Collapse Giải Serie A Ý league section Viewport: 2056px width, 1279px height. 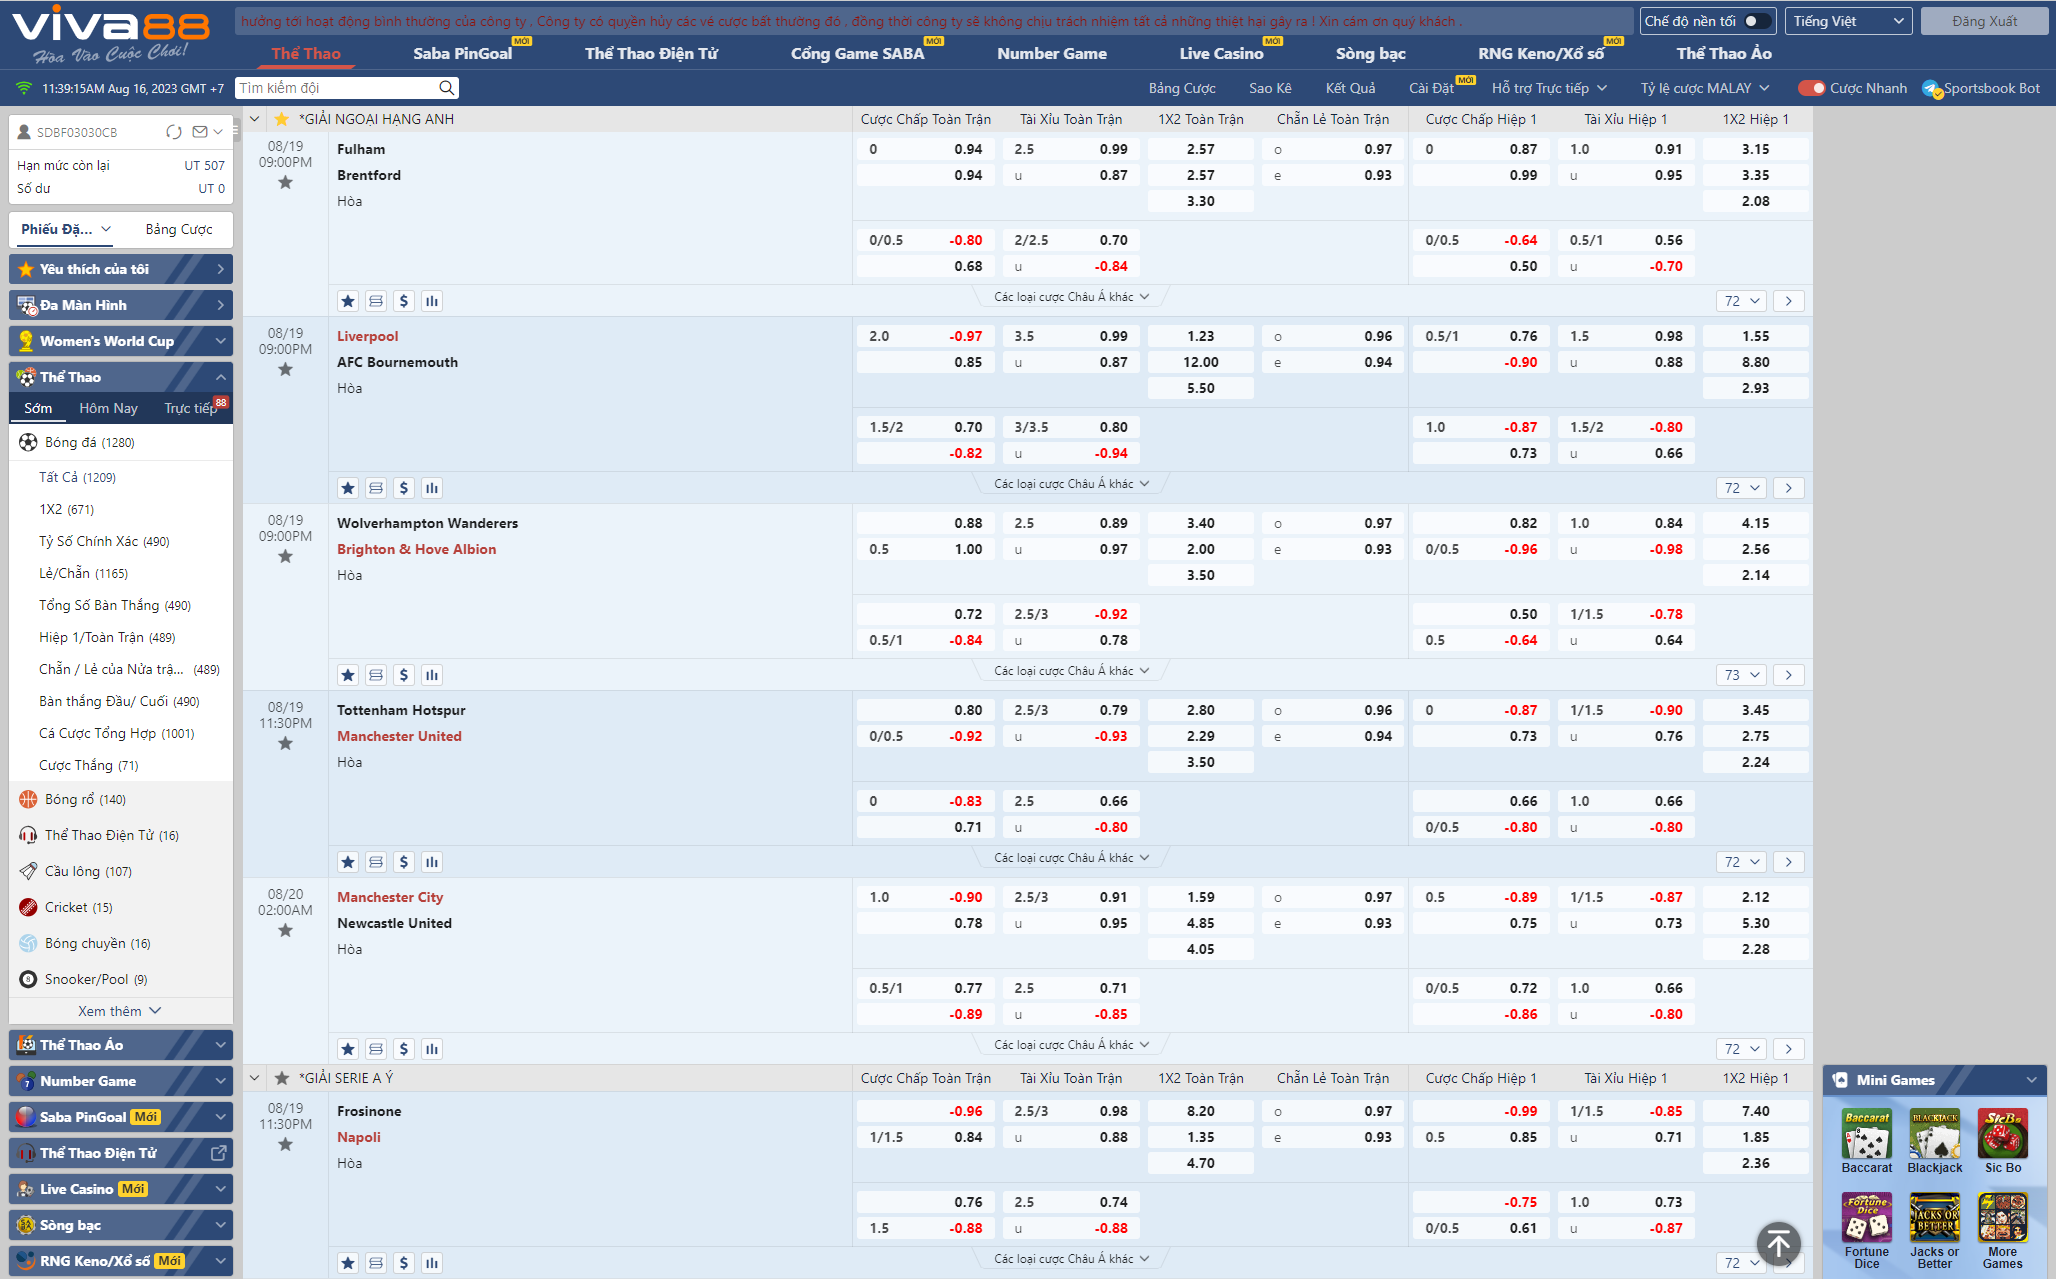pyautogui.click(x=254, y=1078)
